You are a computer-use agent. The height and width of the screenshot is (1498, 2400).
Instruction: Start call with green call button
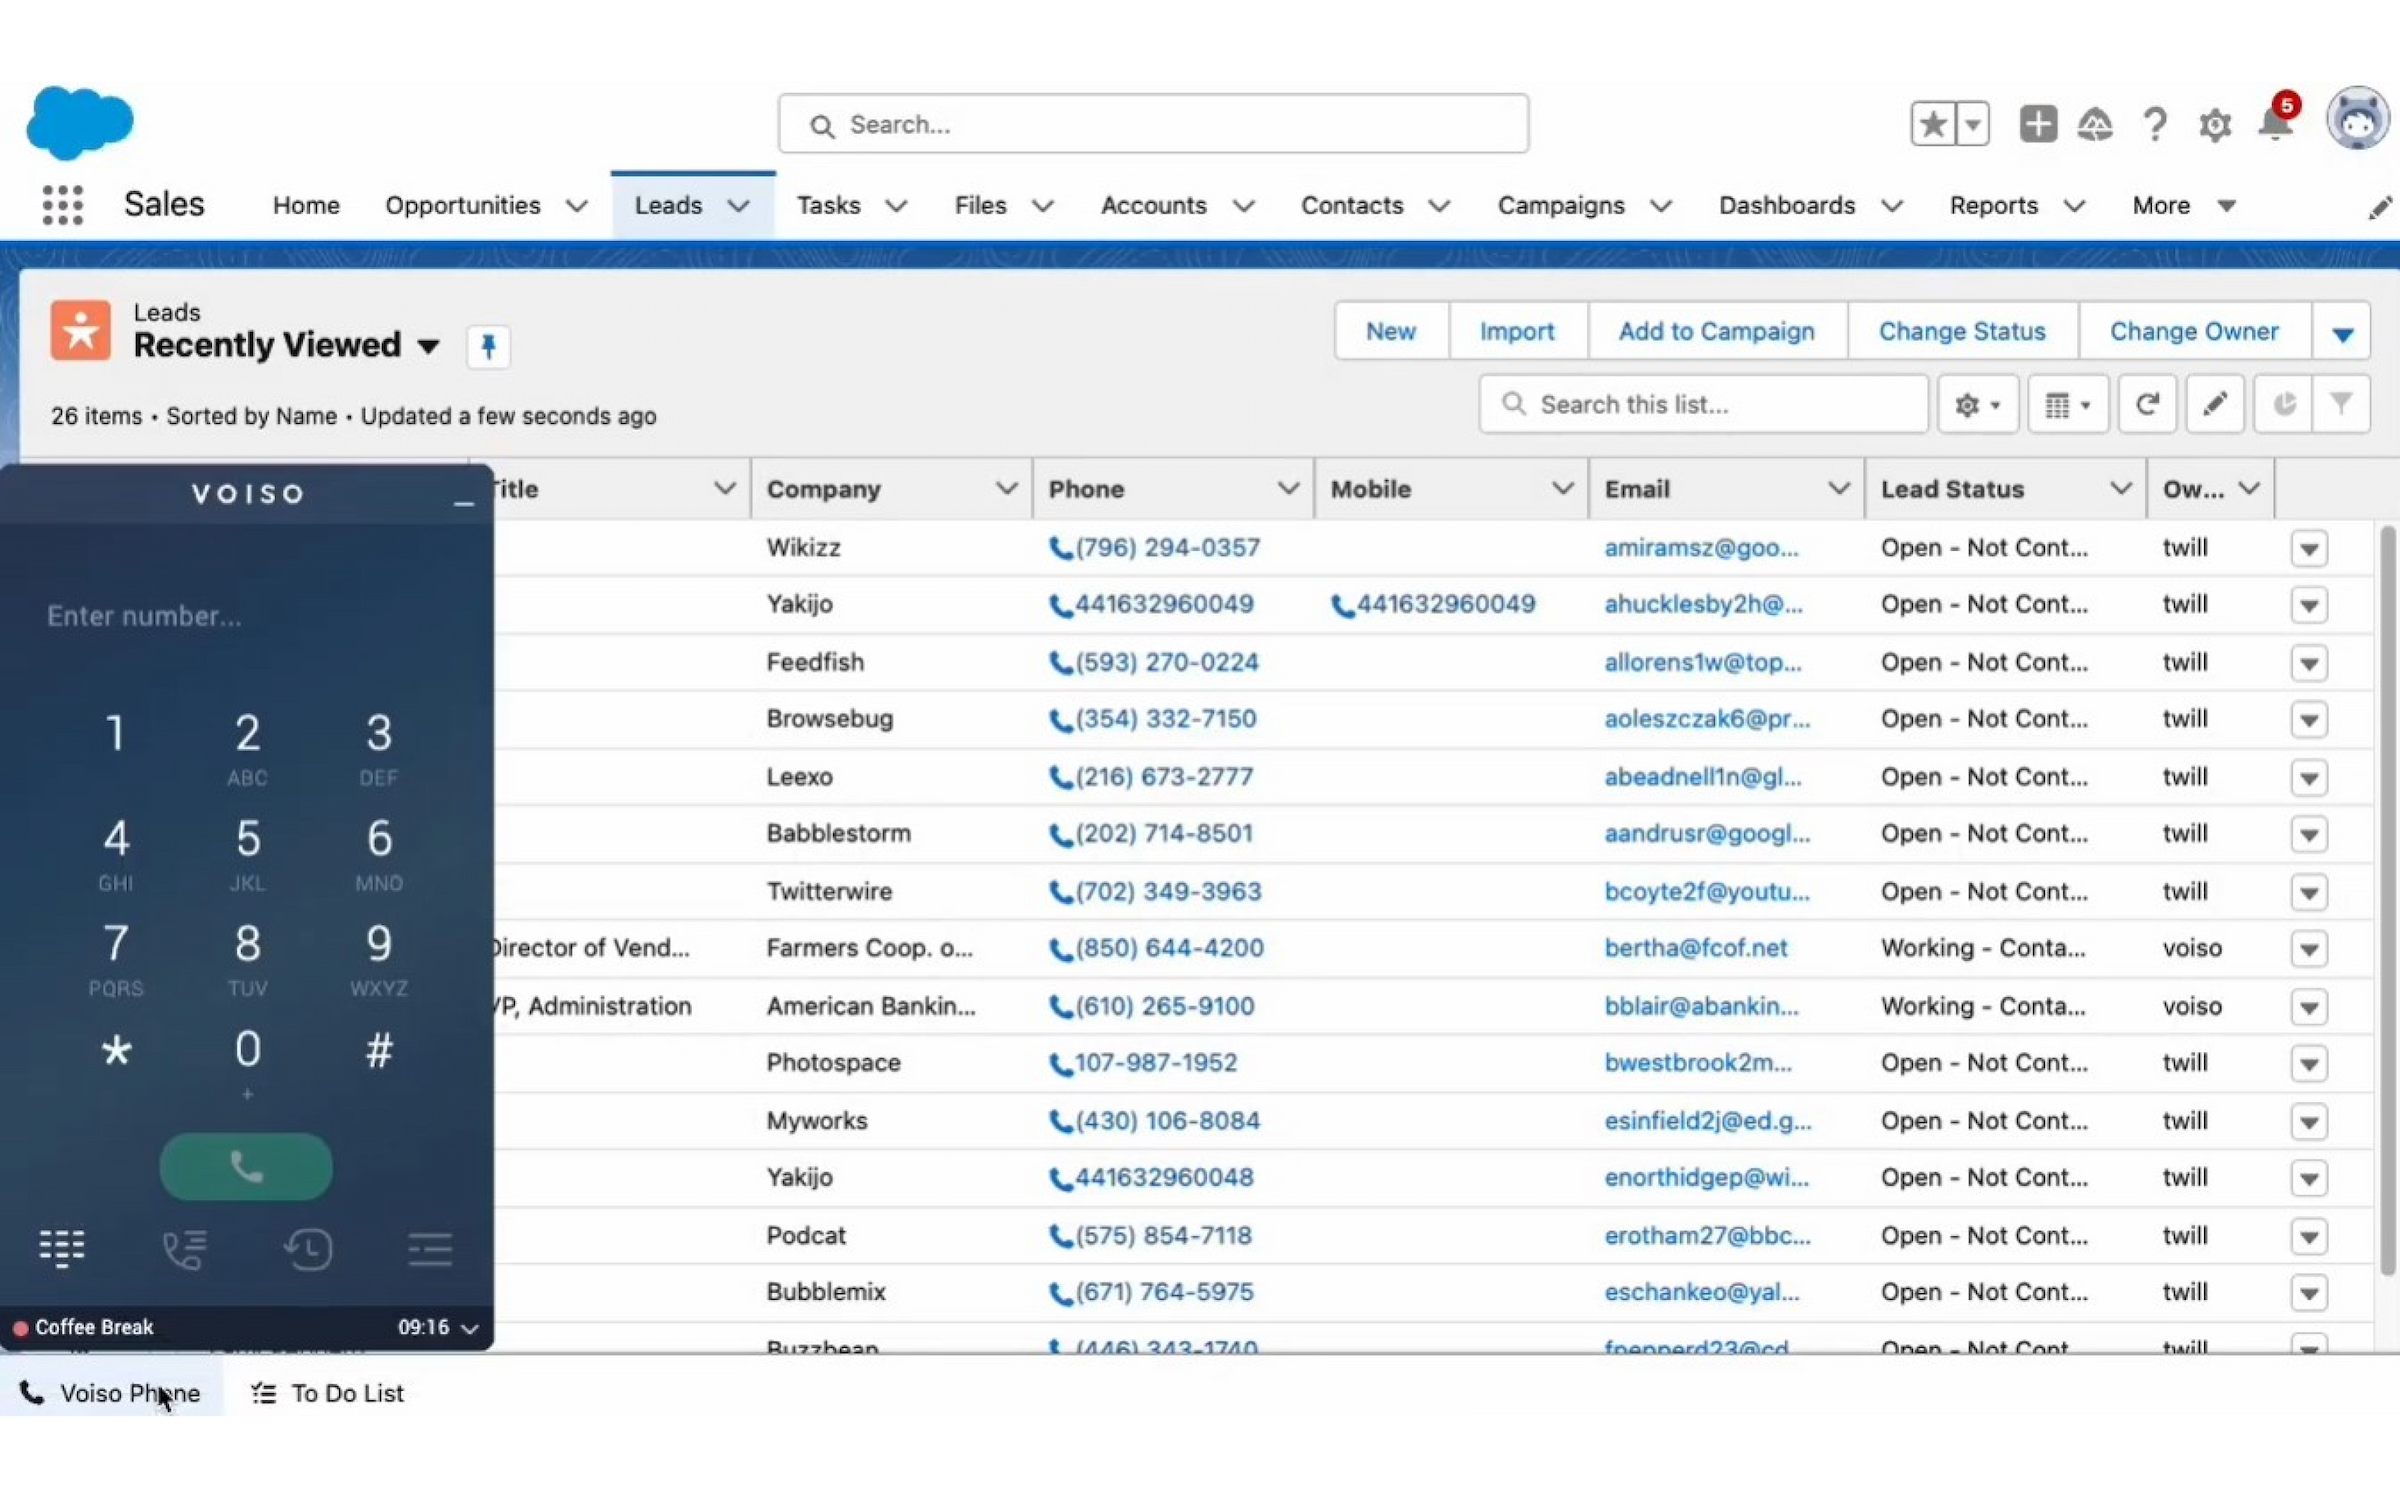(246, 1166)
